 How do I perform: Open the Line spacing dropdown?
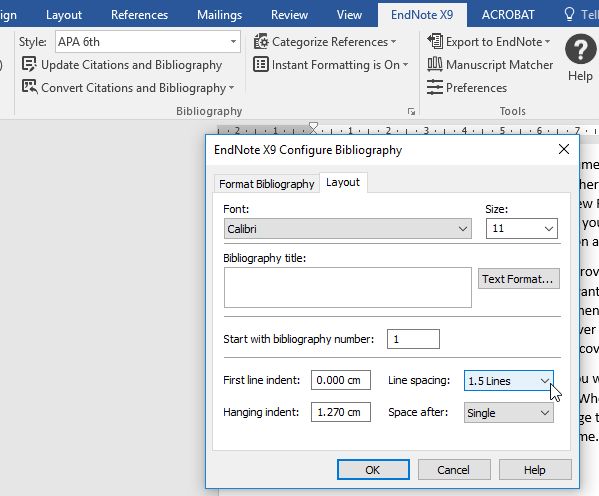tap(508, 381)
